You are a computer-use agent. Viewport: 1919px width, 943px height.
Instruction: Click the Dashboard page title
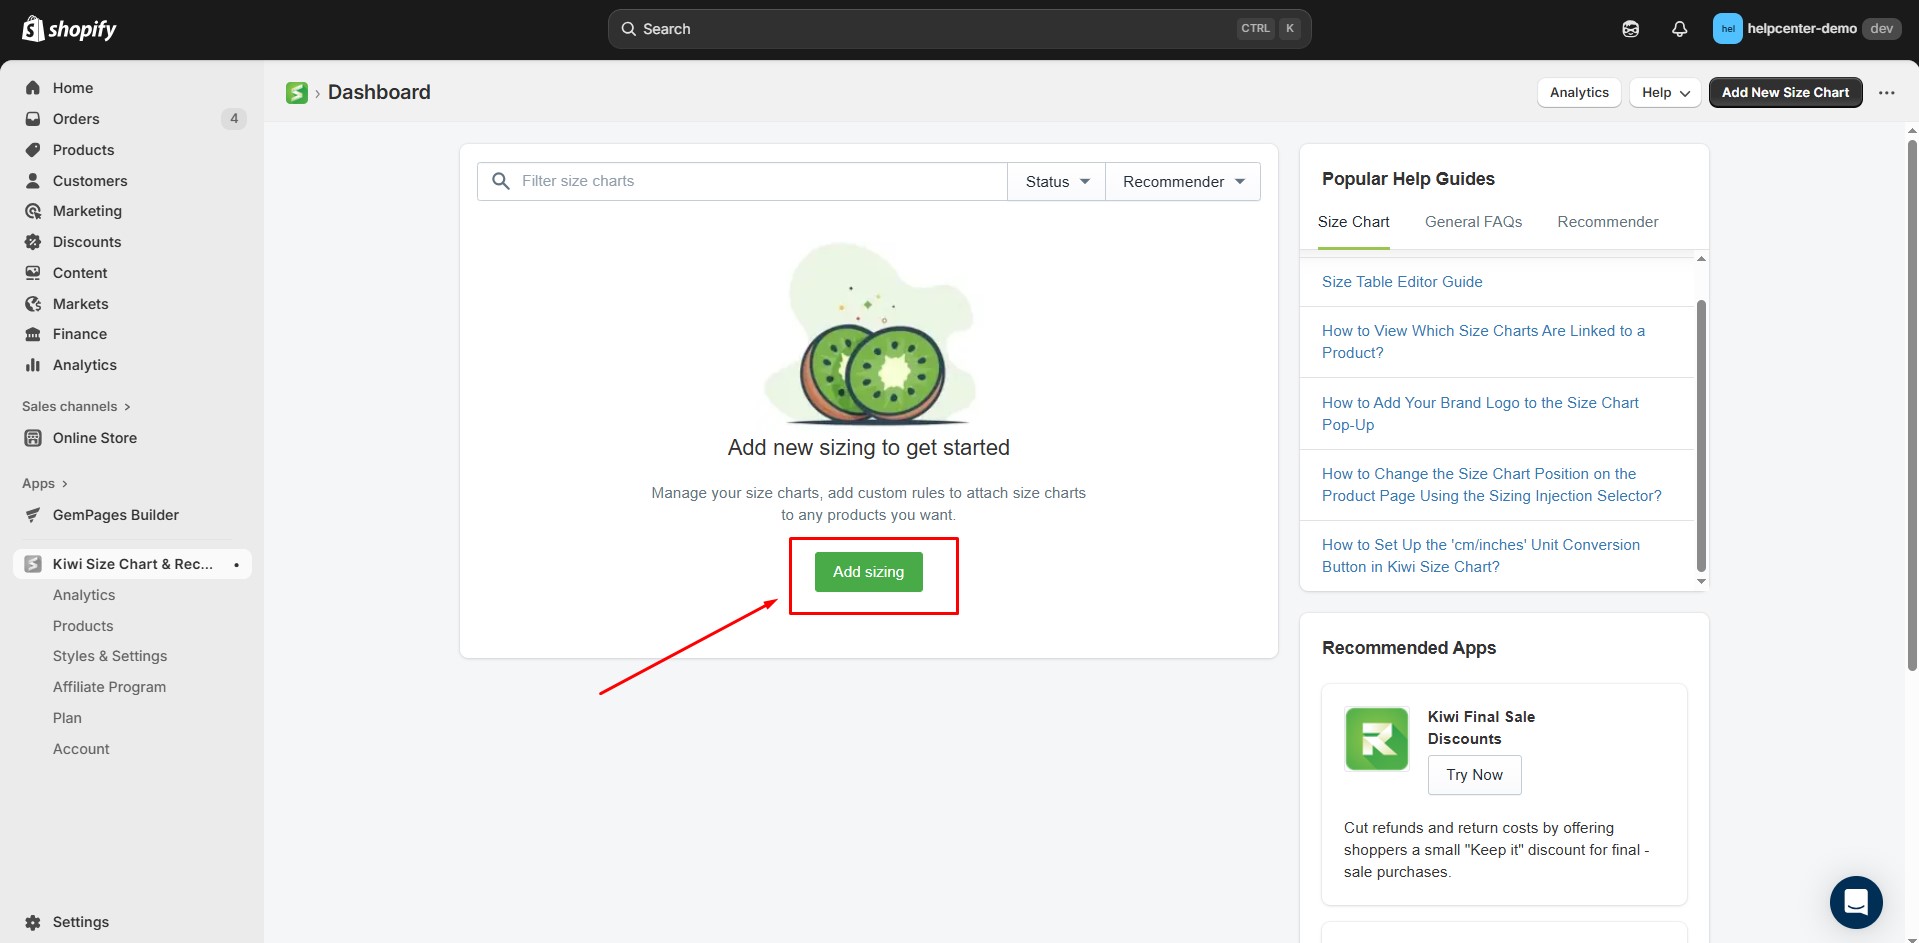click(379, 93)
